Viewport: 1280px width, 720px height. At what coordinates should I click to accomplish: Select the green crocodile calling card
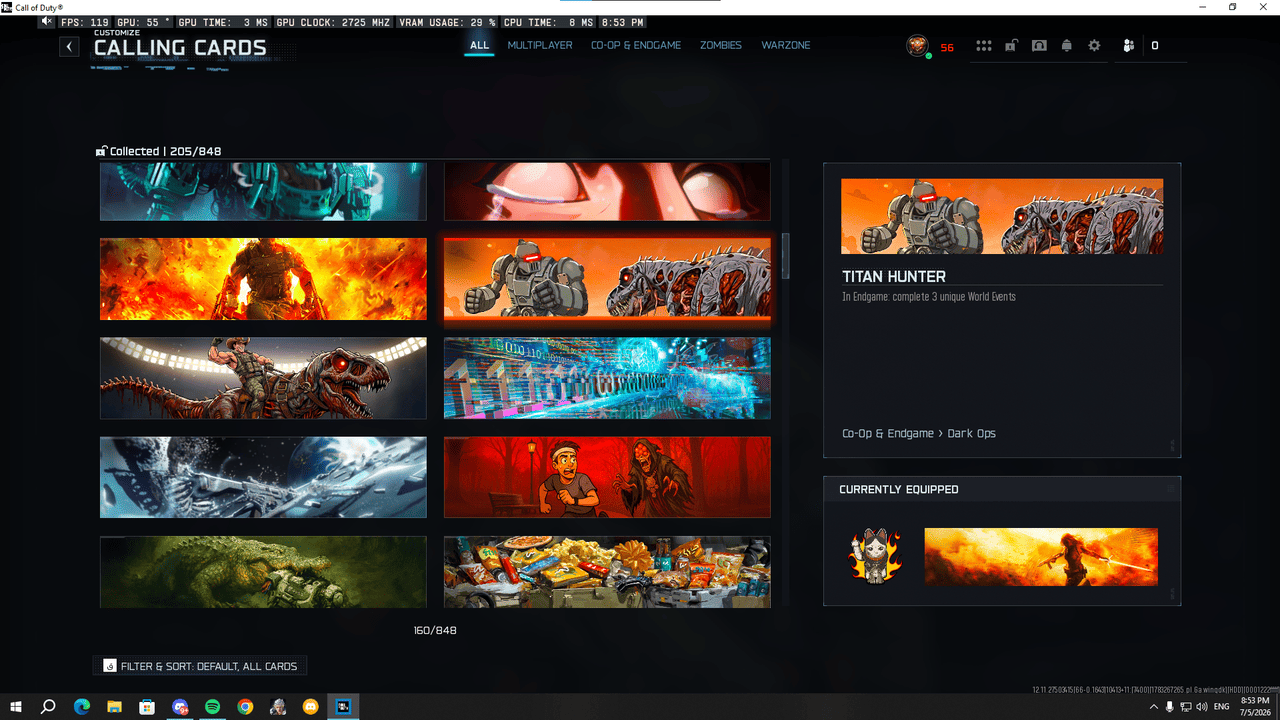point(263,572)
